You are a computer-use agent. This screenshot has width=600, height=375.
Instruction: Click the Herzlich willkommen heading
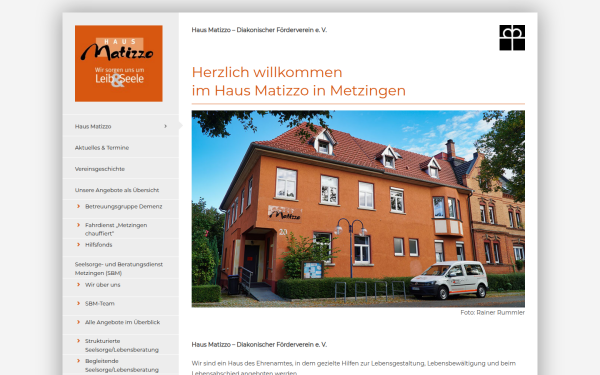pyautogui.click(x=299, y=82)
